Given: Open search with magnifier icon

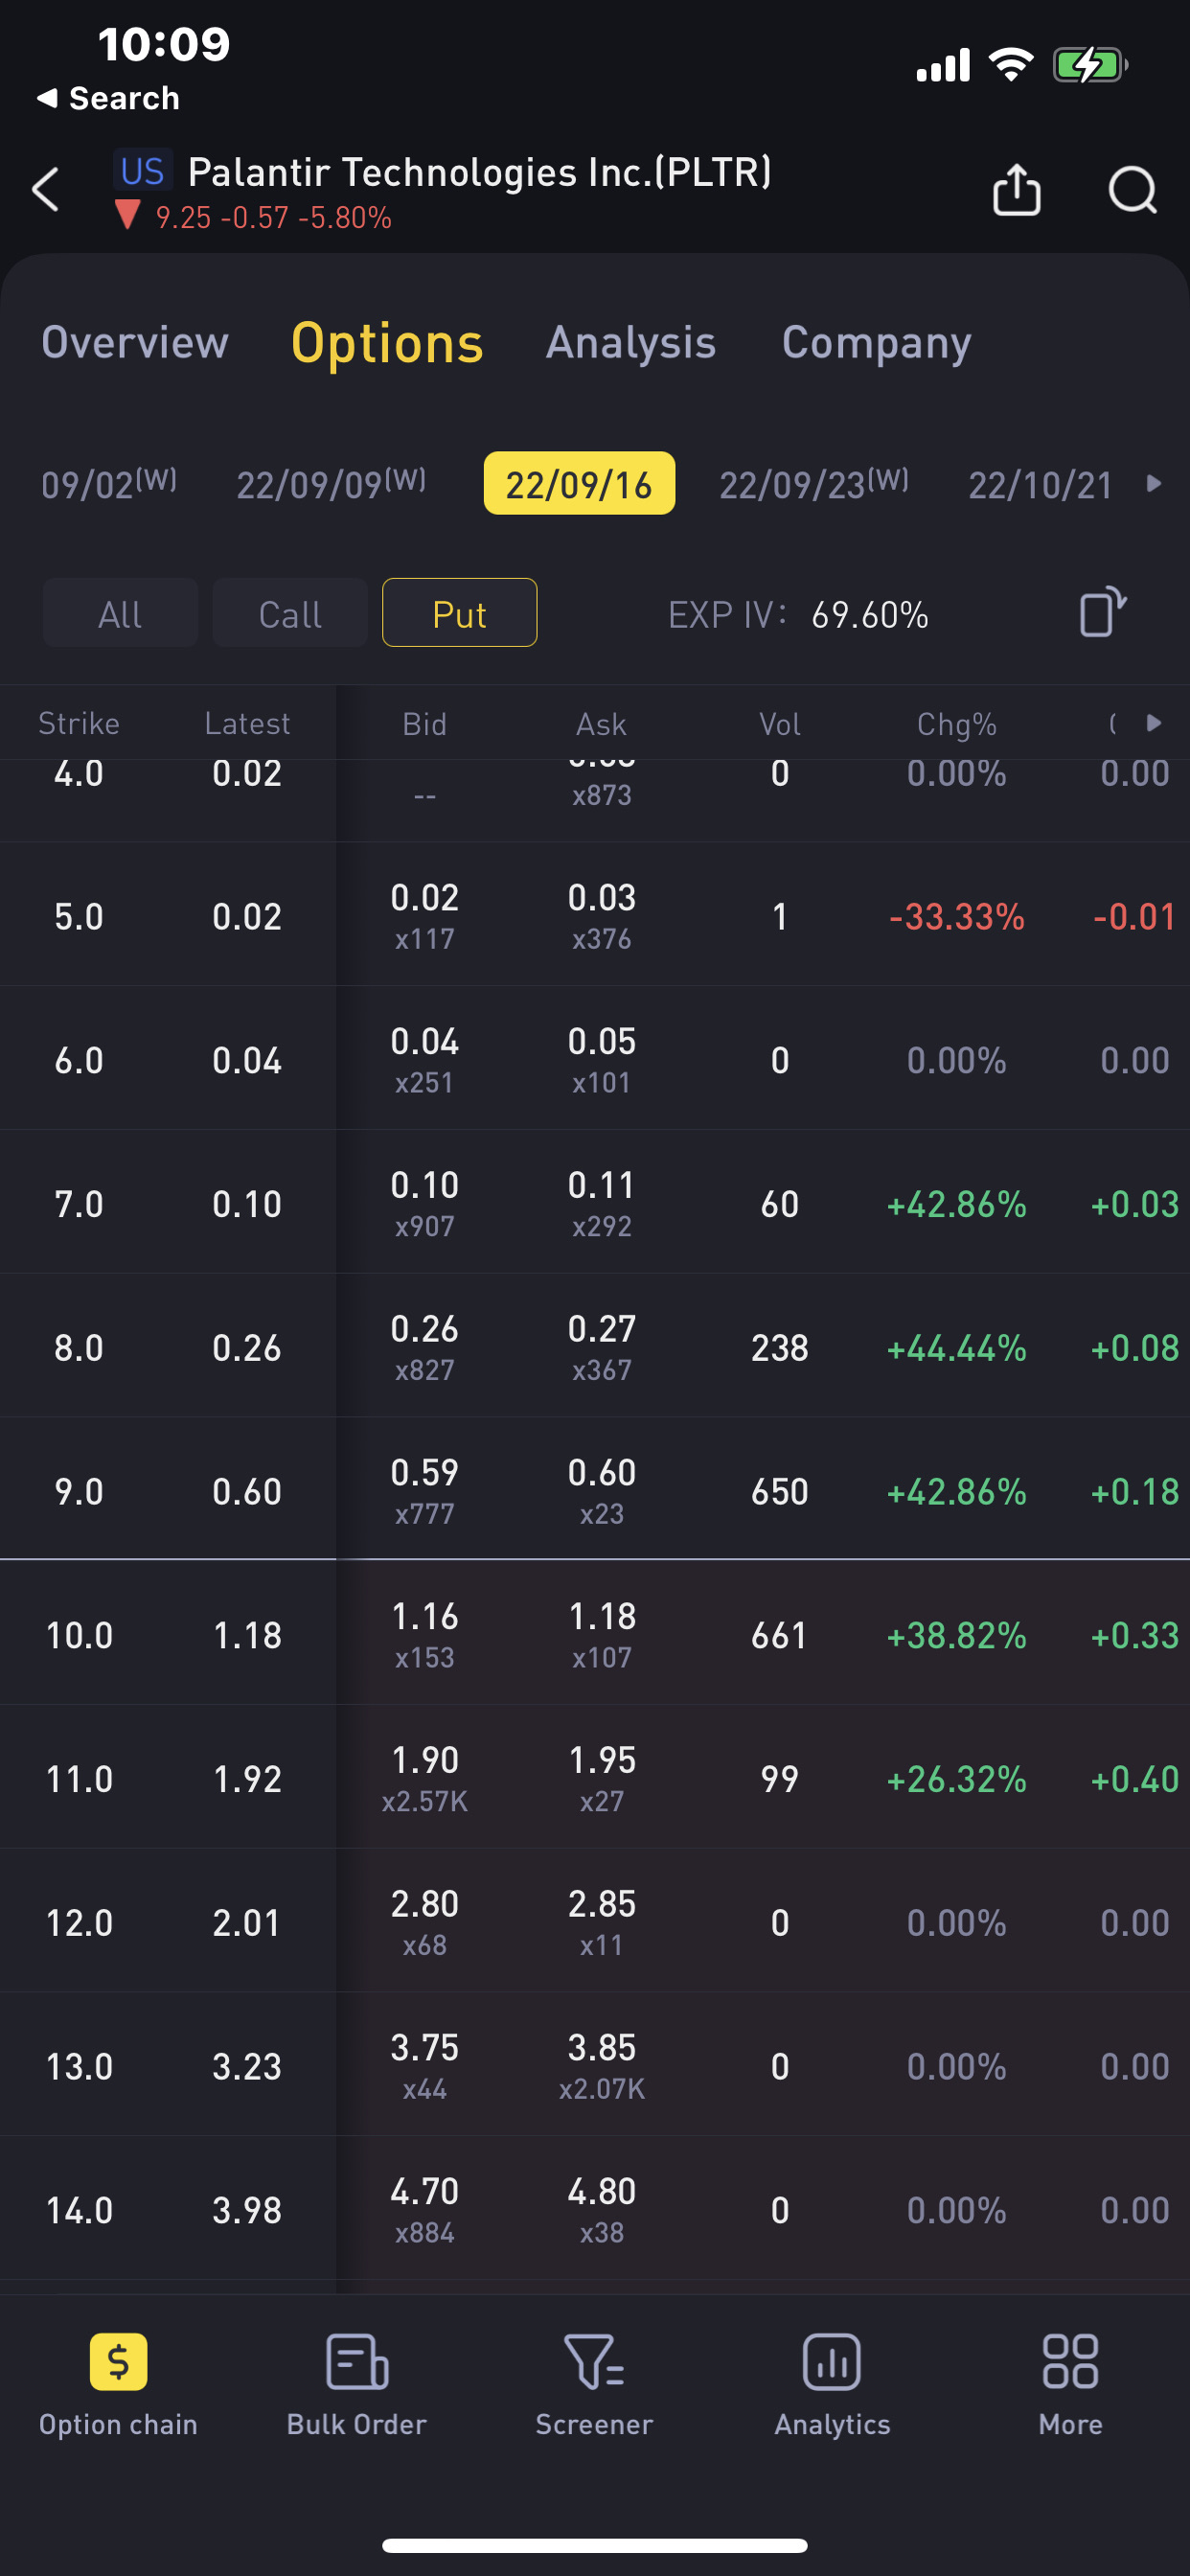Looking at the screenshot, I should pos(1132,189).
